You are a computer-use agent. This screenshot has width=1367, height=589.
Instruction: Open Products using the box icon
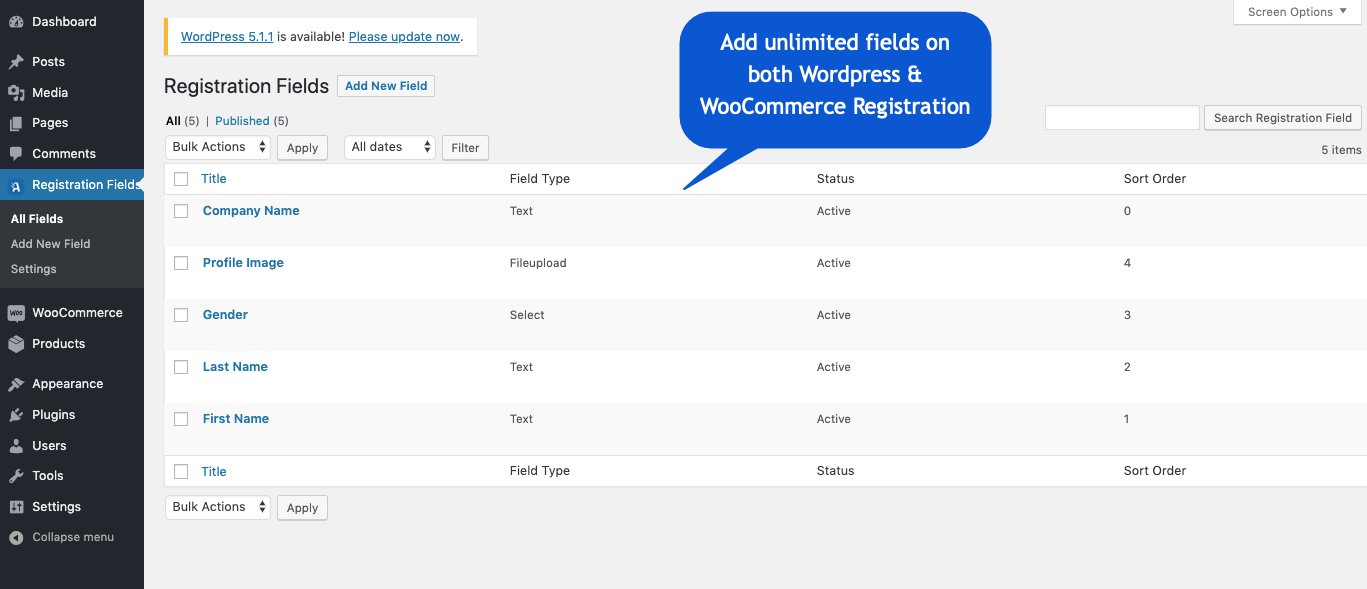(x=16, y=343)
